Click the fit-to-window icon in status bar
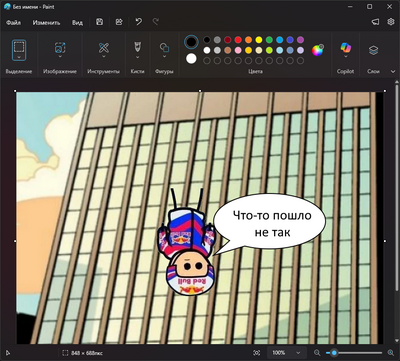This screenshot has width=400, height=361. point(257,353)
